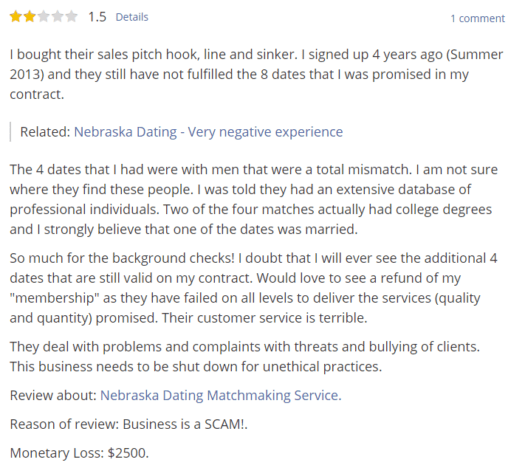Open the 1 comment link
The height and width of the screenshot is (468, 525).
[x=477, y=18]
